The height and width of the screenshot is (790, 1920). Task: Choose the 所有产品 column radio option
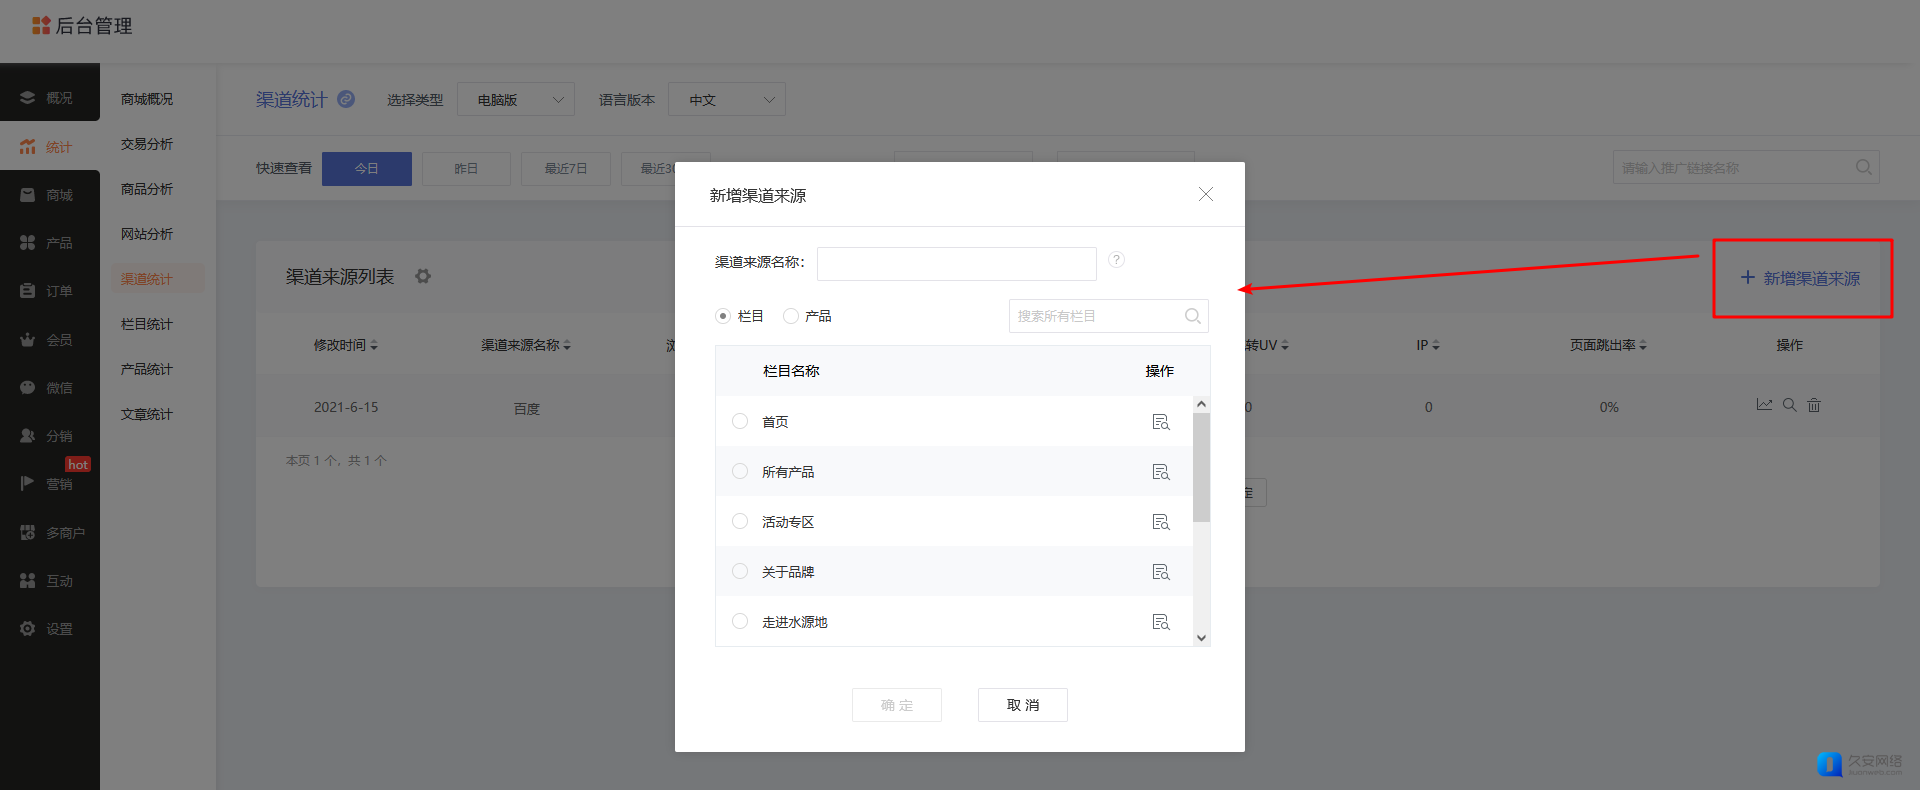click(740, 471)
